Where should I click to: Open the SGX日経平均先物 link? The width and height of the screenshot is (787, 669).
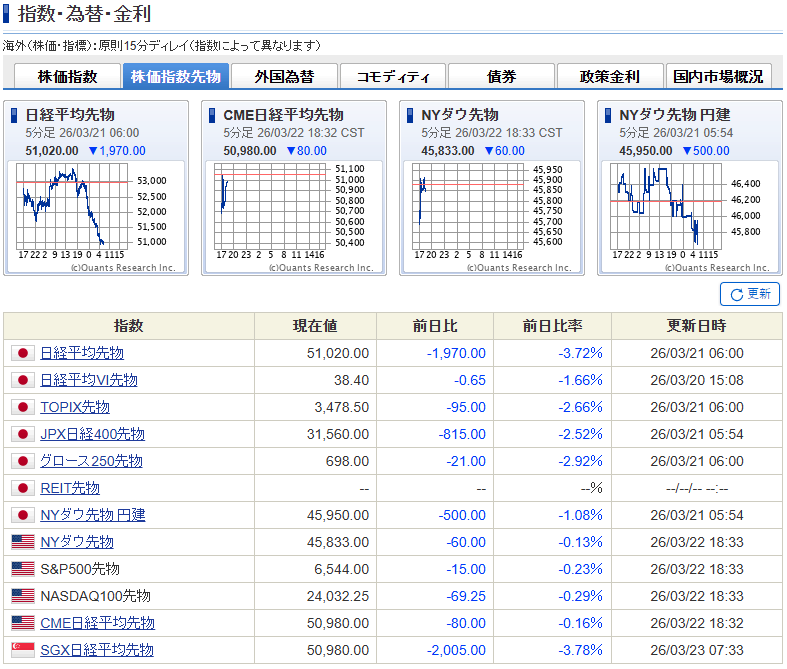97,650
